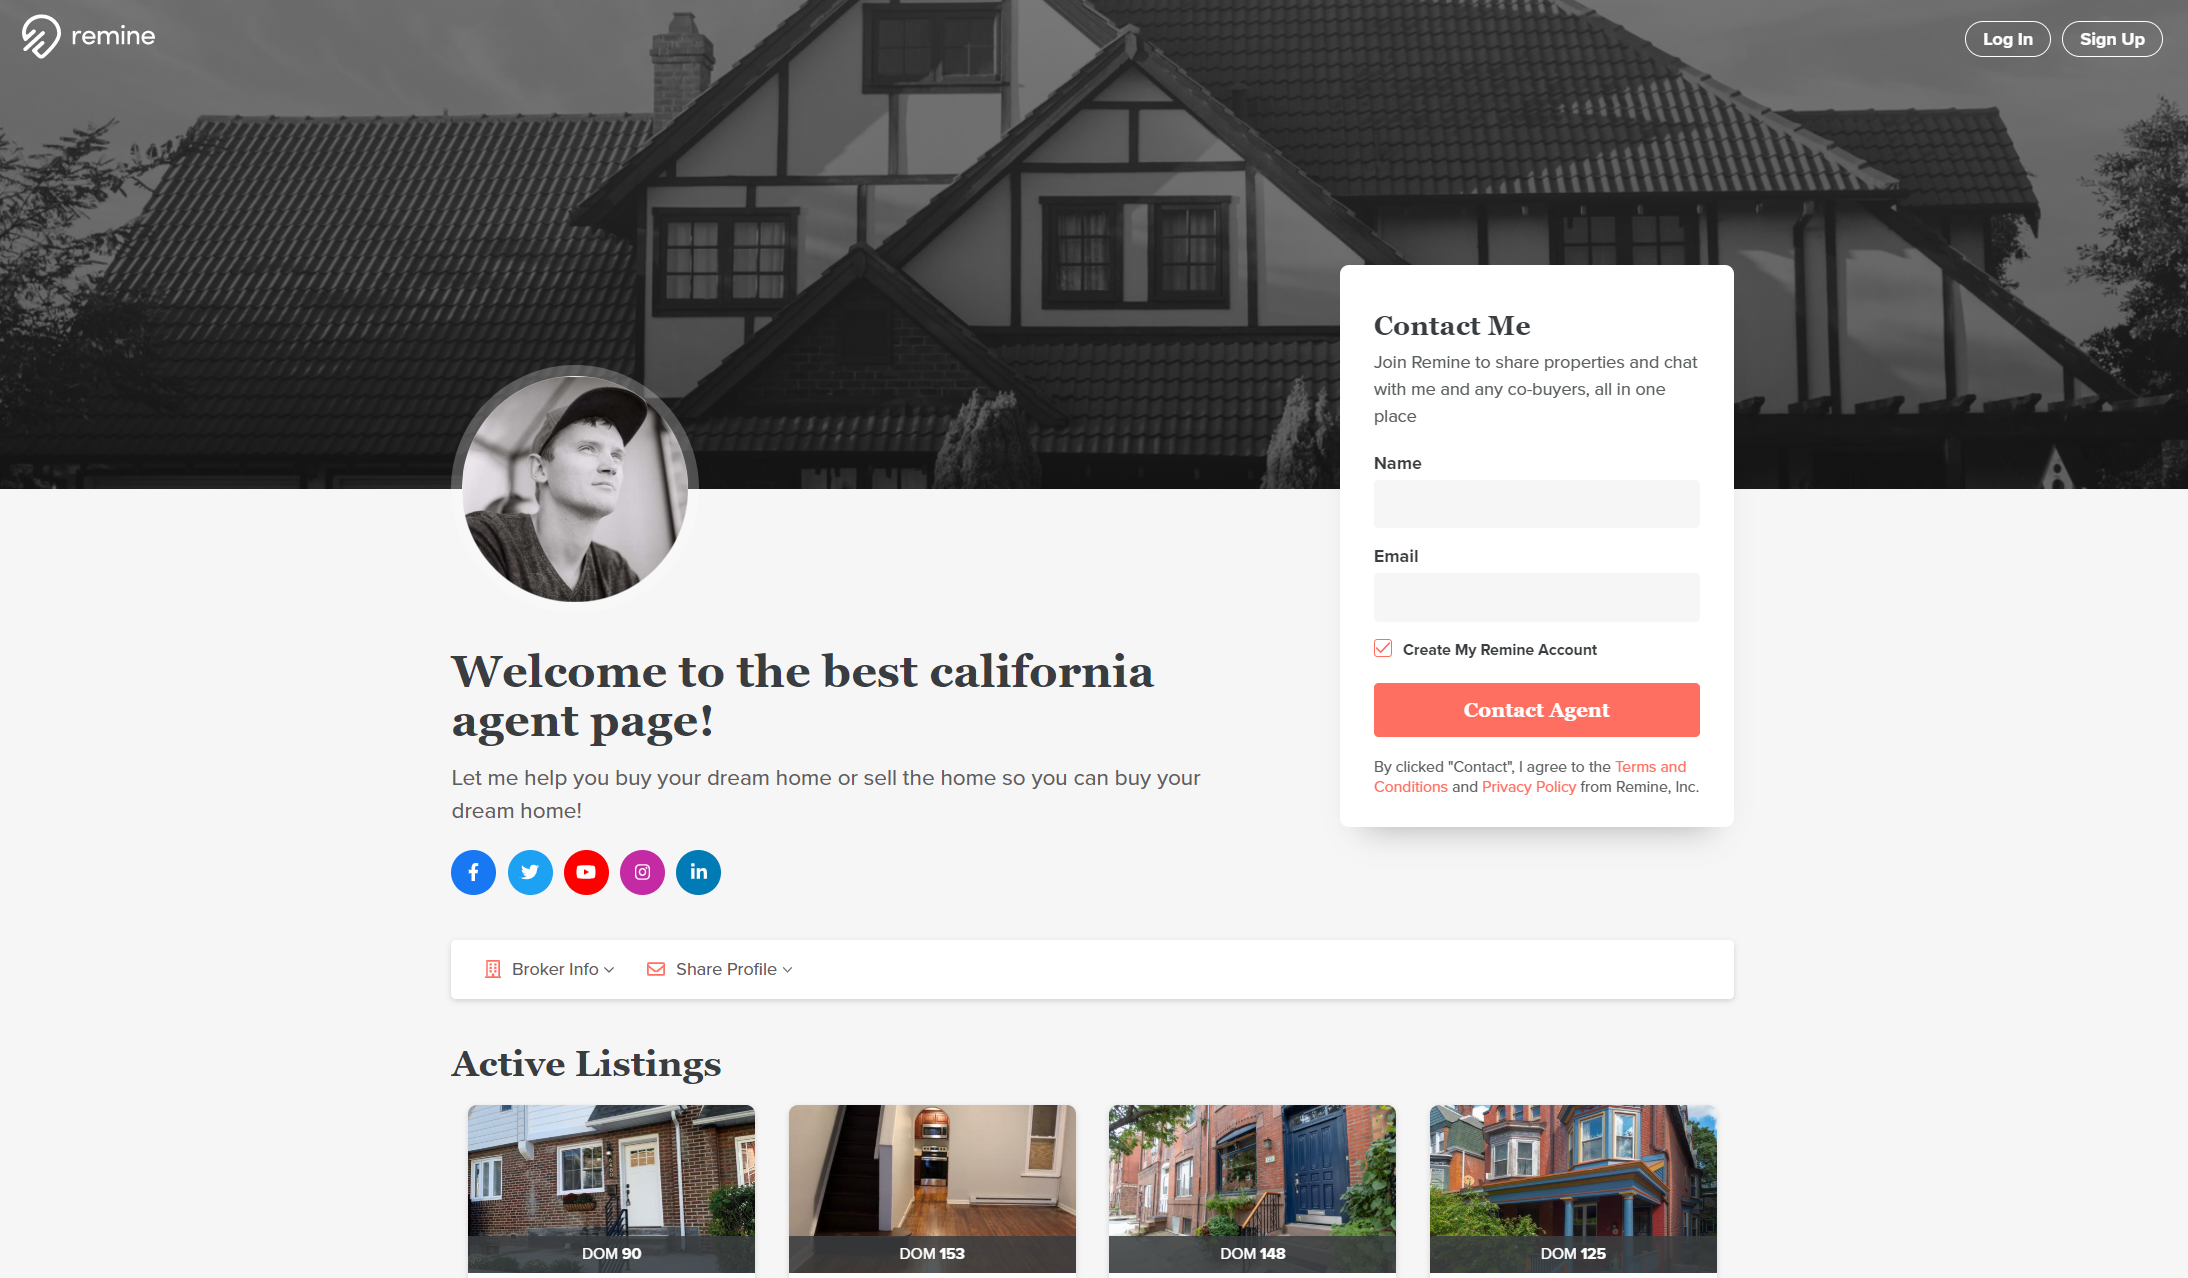Submit the Contact Agent button
Viewport: 2188px width, 1278px height.
1536,710
